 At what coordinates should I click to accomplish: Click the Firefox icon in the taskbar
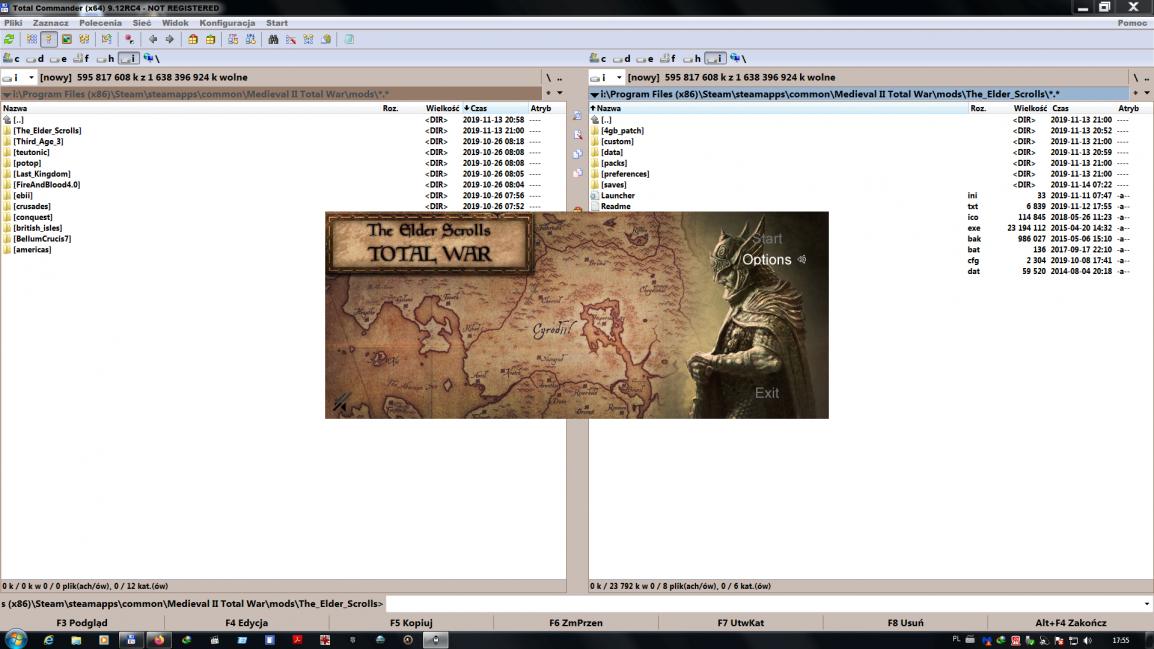(x=158, y=640)
